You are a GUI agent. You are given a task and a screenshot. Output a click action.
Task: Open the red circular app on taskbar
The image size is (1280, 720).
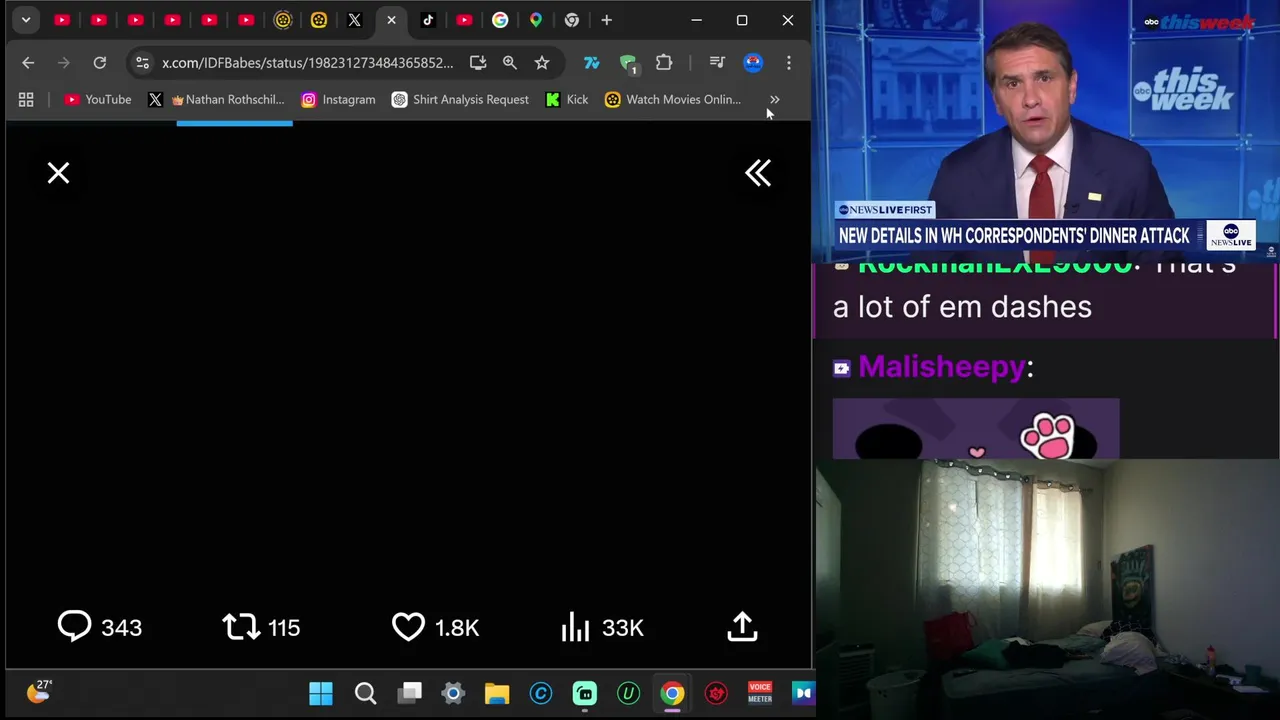pos(716,693)
